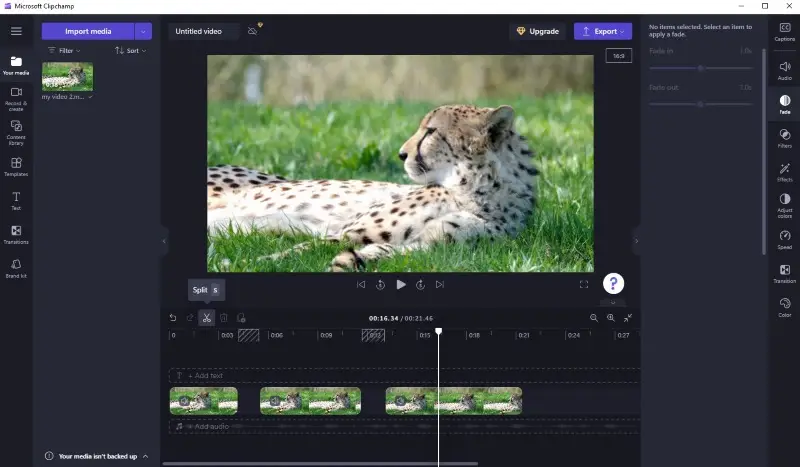This screenshot has width=800, height=467.
Task: Expand Your media isn't backed up notice
Action: coord(145,456)
